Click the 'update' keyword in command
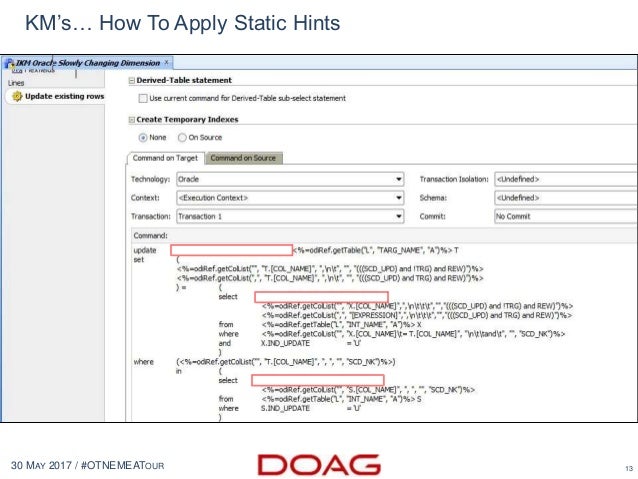The image size is (638, 479). tap(145, 250)
